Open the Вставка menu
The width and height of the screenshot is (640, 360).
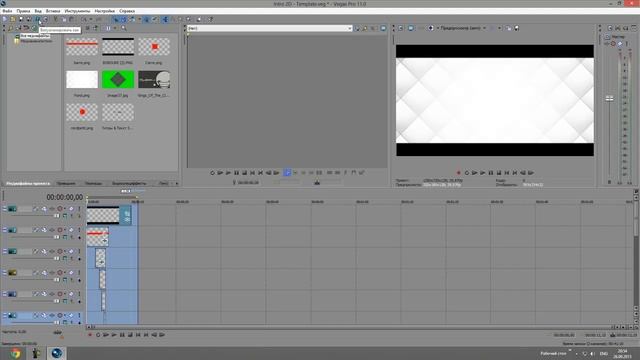pos(53,11)
